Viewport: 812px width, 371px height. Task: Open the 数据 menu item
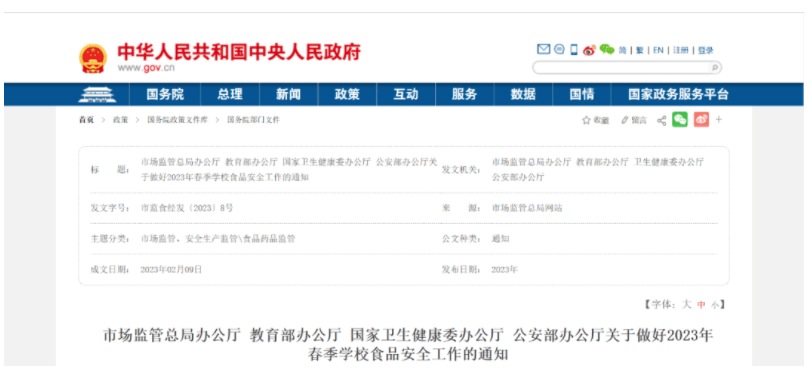(x=523, y=94)
